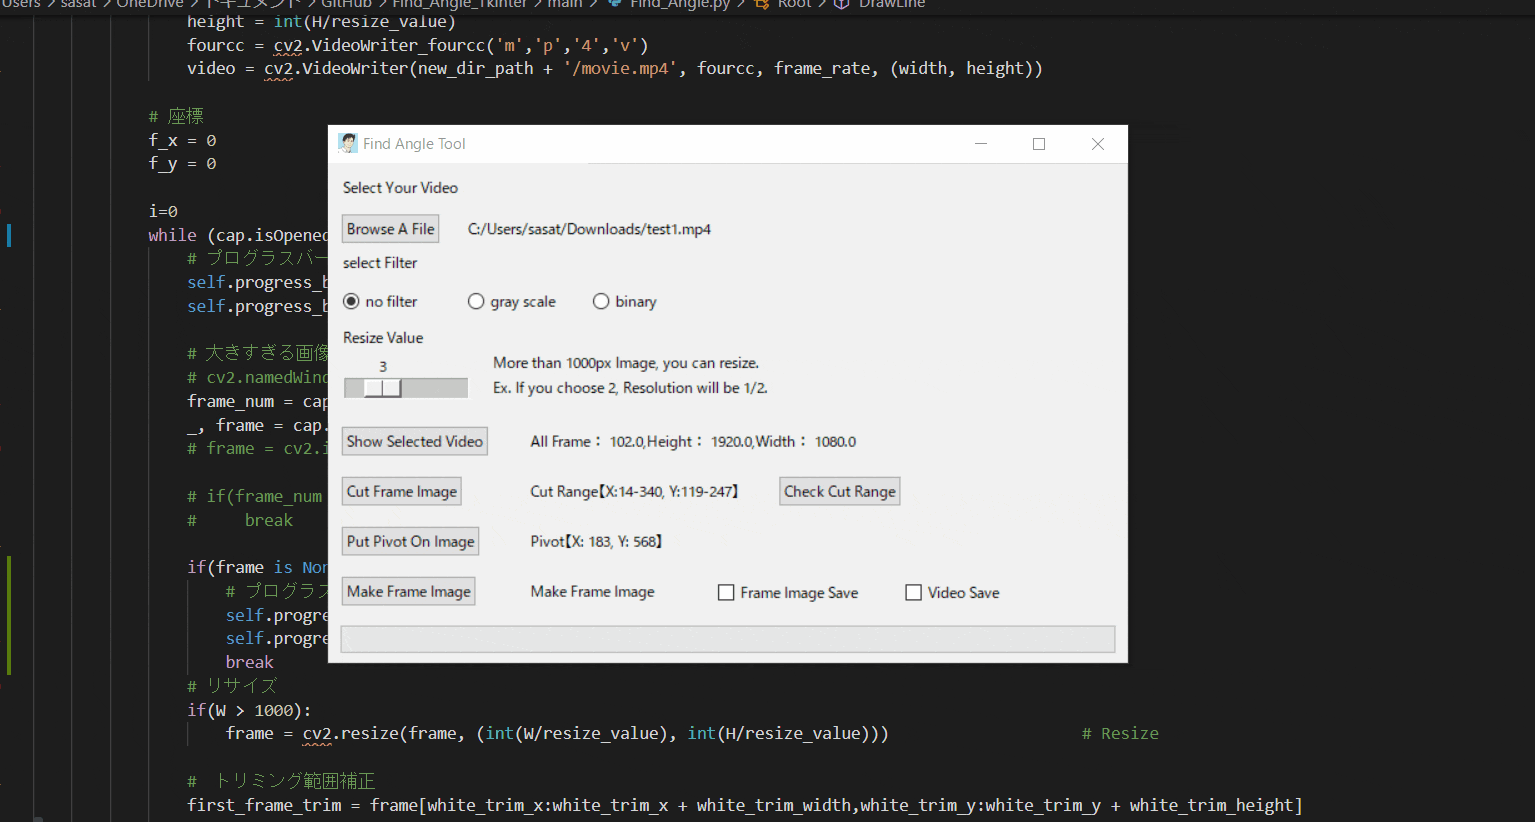Click the GitHub breadcrumb in editor
Image resolution: width=1535 pixels, height=822 pixels.
(x=346, y=4)
